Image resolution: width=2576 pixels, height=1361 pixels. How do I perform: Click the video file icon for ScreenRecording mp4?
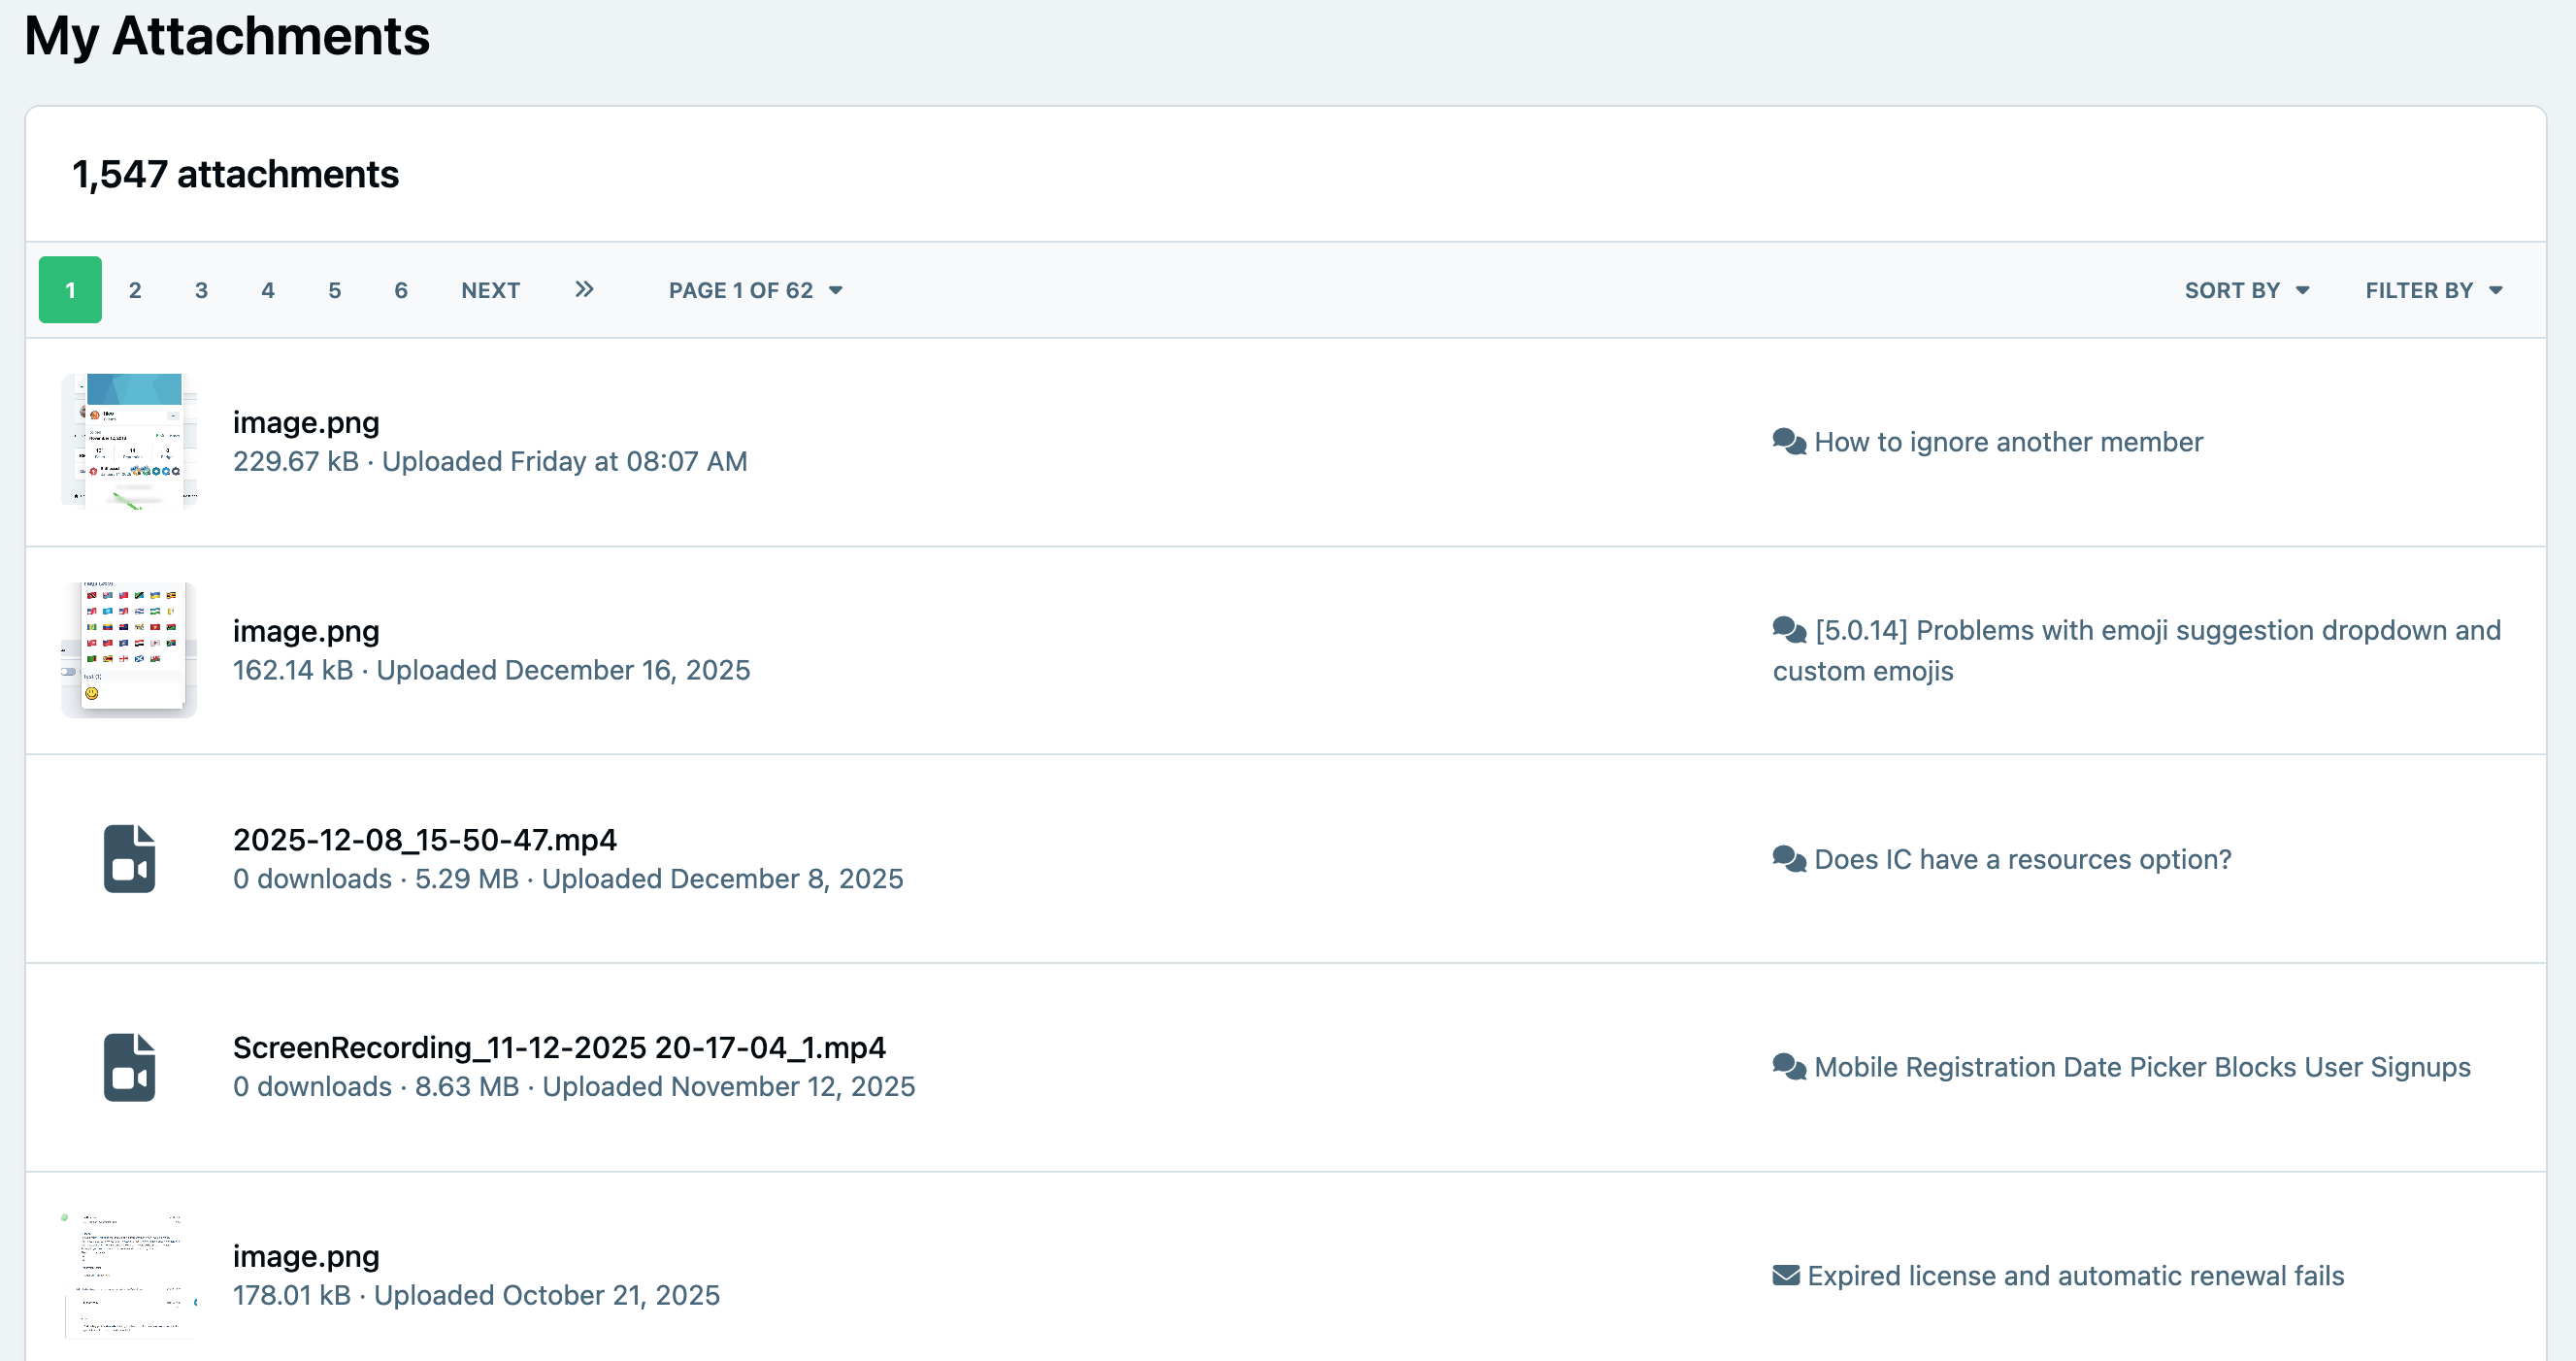pos(129,1067)
